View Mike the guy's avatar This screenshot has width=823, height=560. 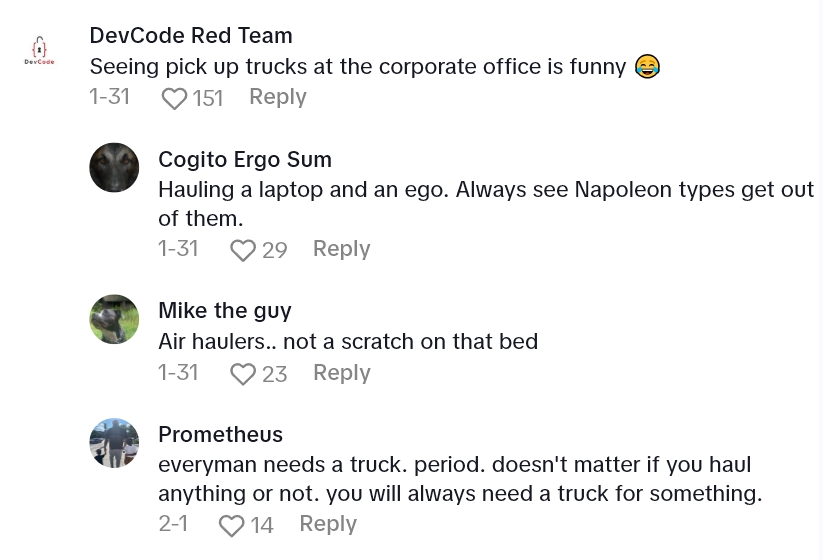click(x=114, y=319)
